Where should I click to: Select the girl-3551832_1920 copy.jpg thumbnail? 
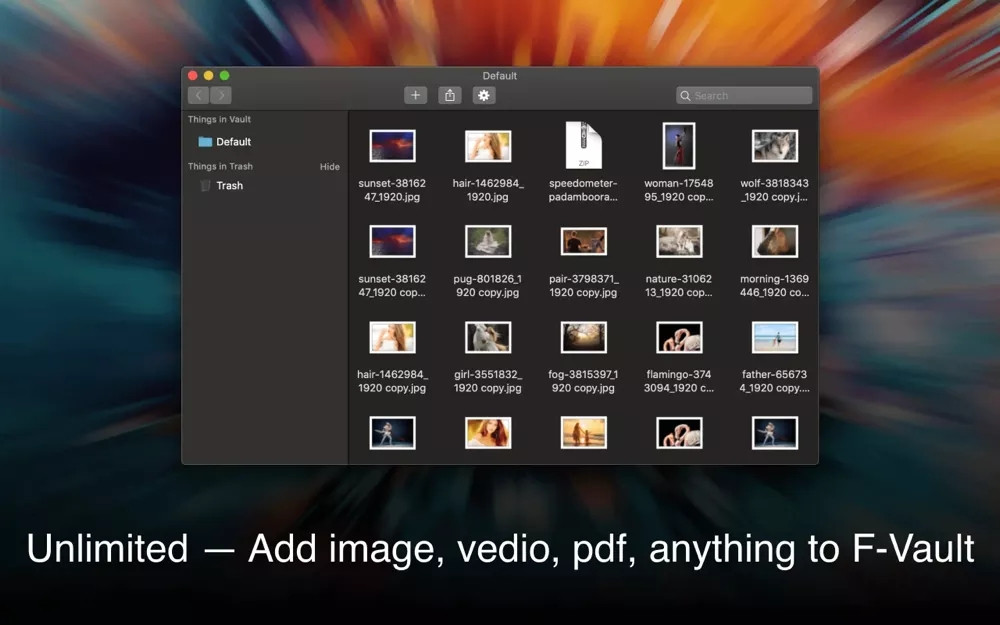(x=488, y=337)
